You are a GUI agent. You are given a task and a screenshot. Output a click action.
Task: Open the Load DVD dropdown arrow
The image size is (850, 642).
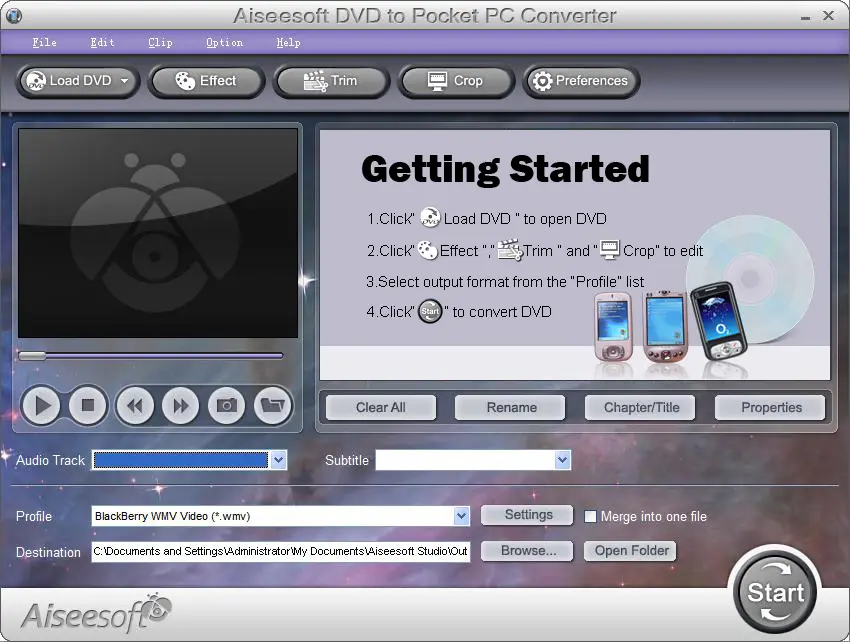125,81
